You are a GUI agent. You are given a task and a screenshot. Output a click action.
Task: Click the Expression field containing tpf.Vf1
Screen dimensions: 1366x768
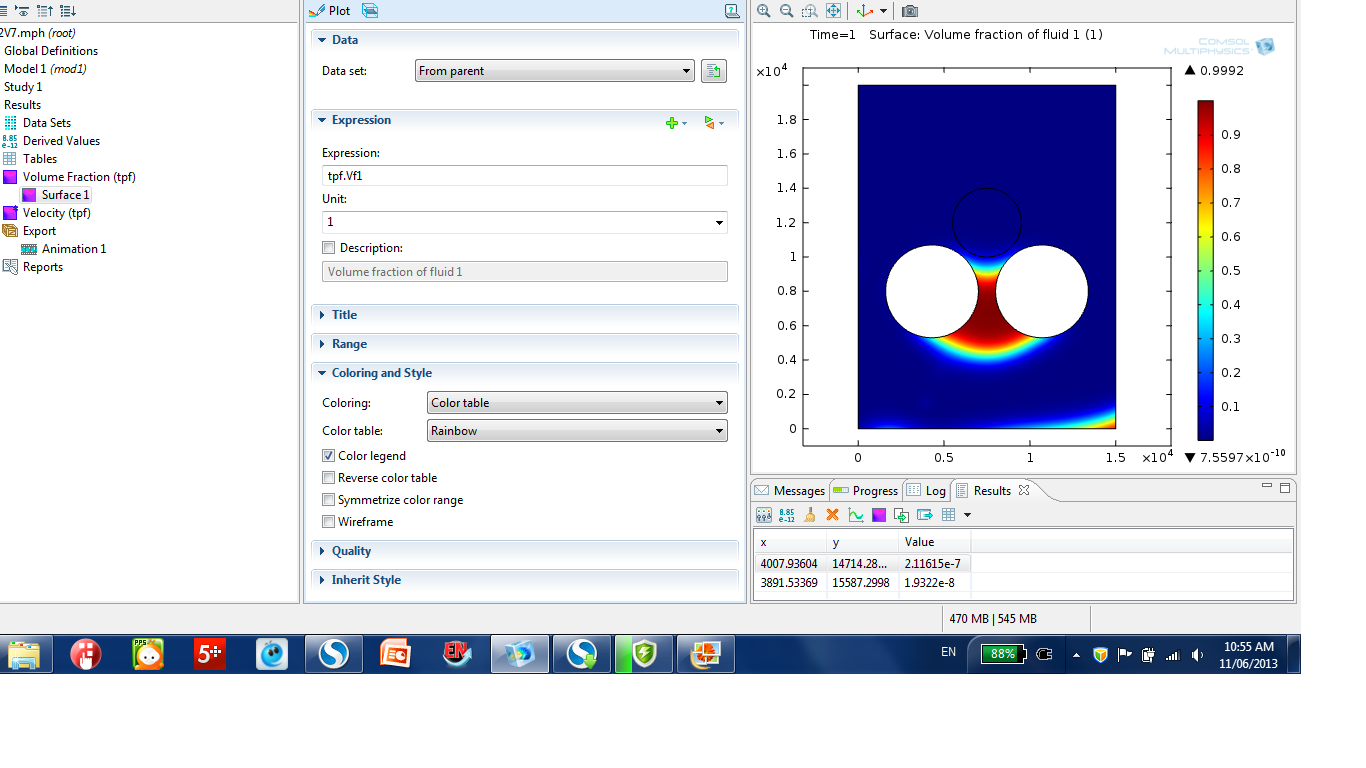coord(524,176)
